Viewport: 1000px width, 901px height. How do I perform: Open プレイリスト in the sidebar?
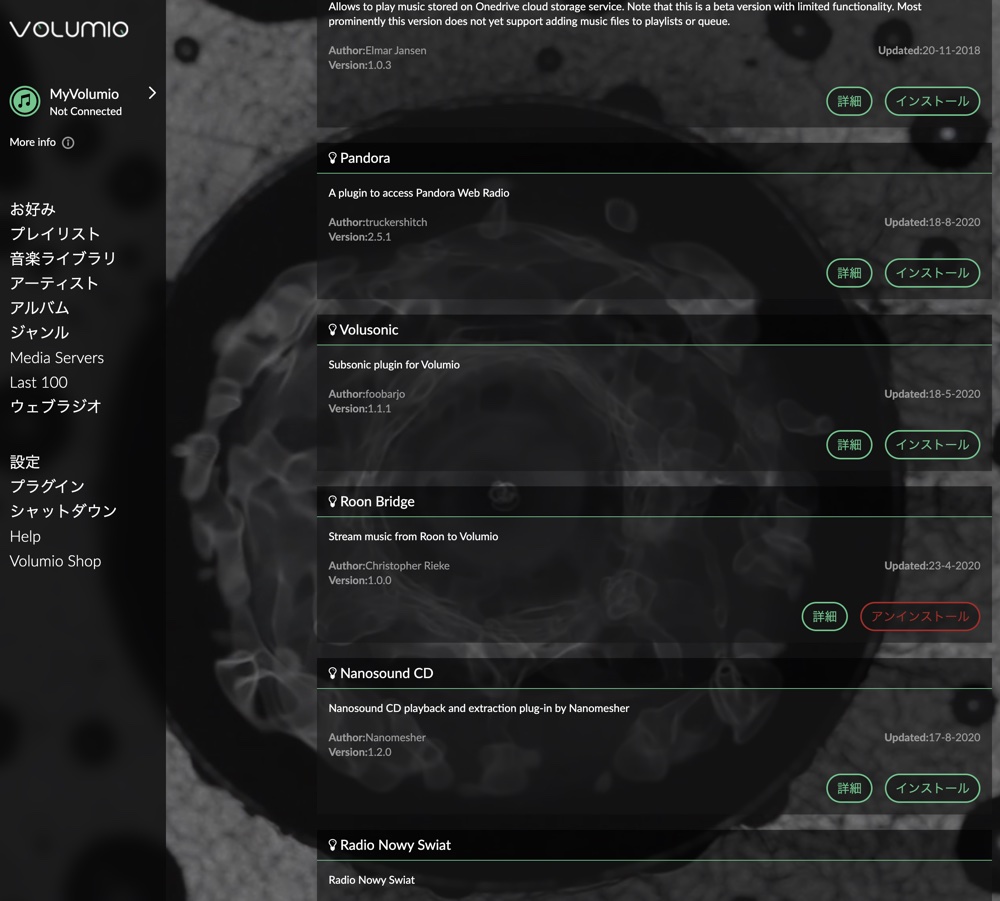click(55, 234)
